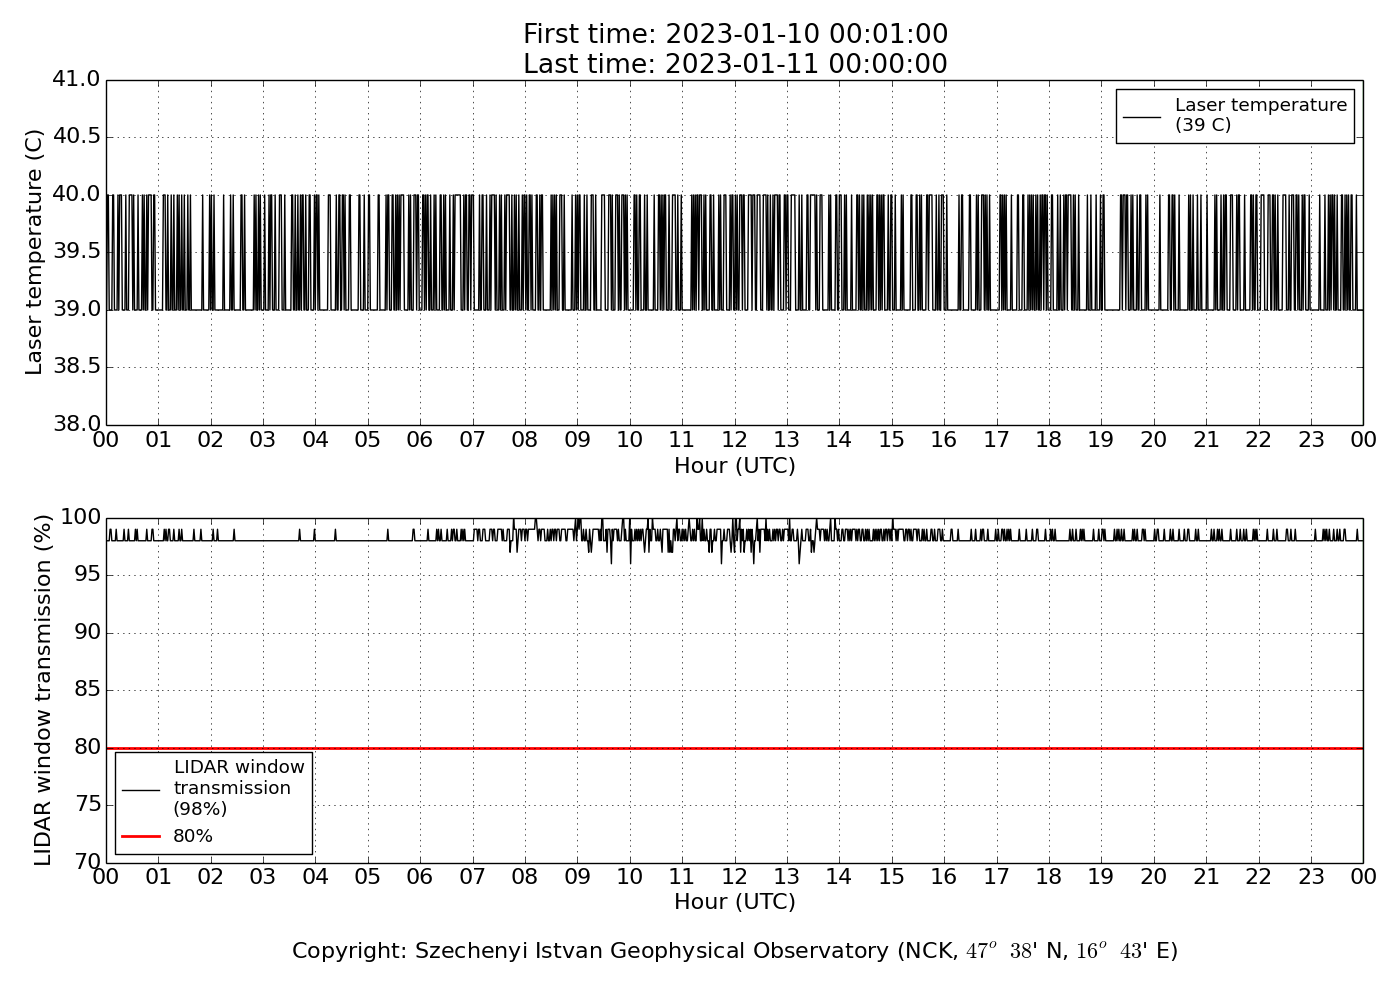Viewport: 1400px width, 1000px height.
Task: Click the 'Laser temperature (39 C)' legend text
Action: tap(1260, 115)
